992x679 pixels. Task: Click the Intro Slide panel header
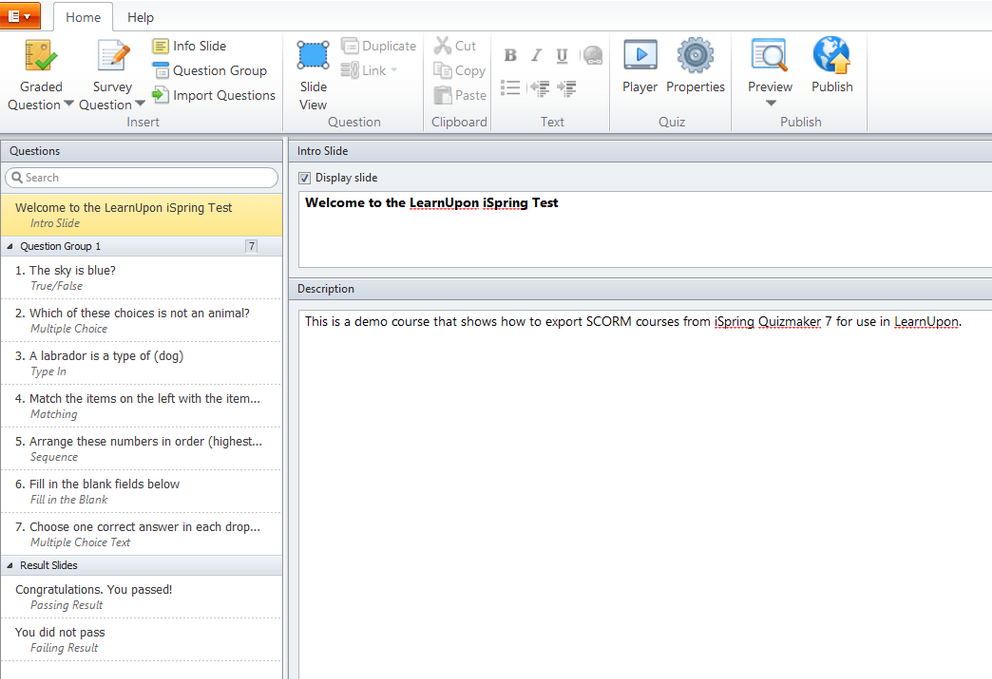pos(640,151)
